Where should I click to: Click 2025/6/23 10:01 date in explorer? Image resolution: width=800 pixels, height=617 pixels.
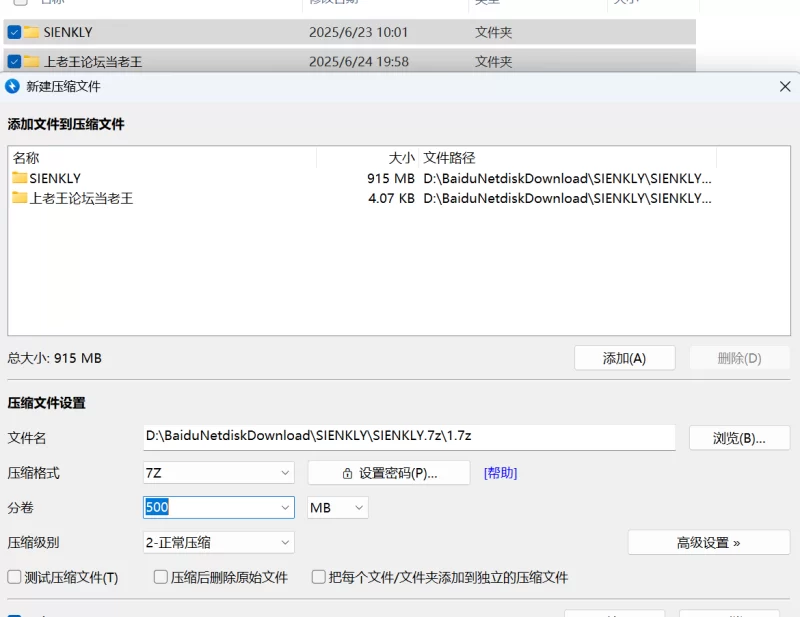358,32
